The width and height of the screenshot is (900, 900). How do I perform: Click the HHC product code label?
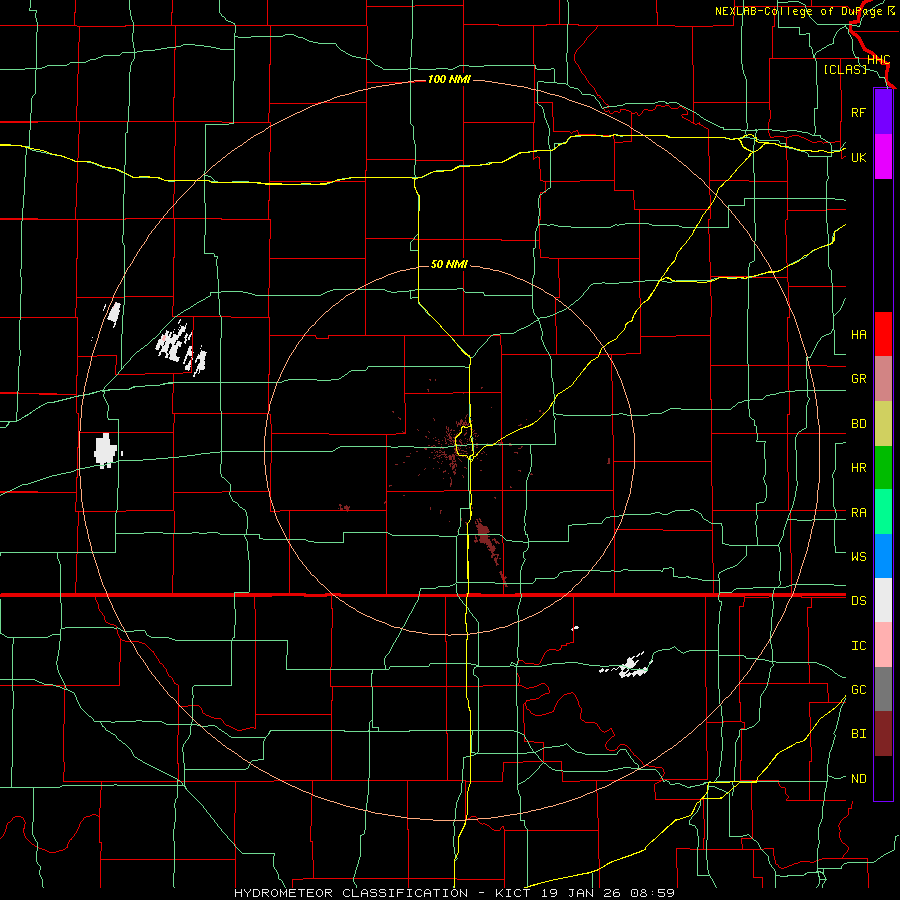tap(878, 60)
